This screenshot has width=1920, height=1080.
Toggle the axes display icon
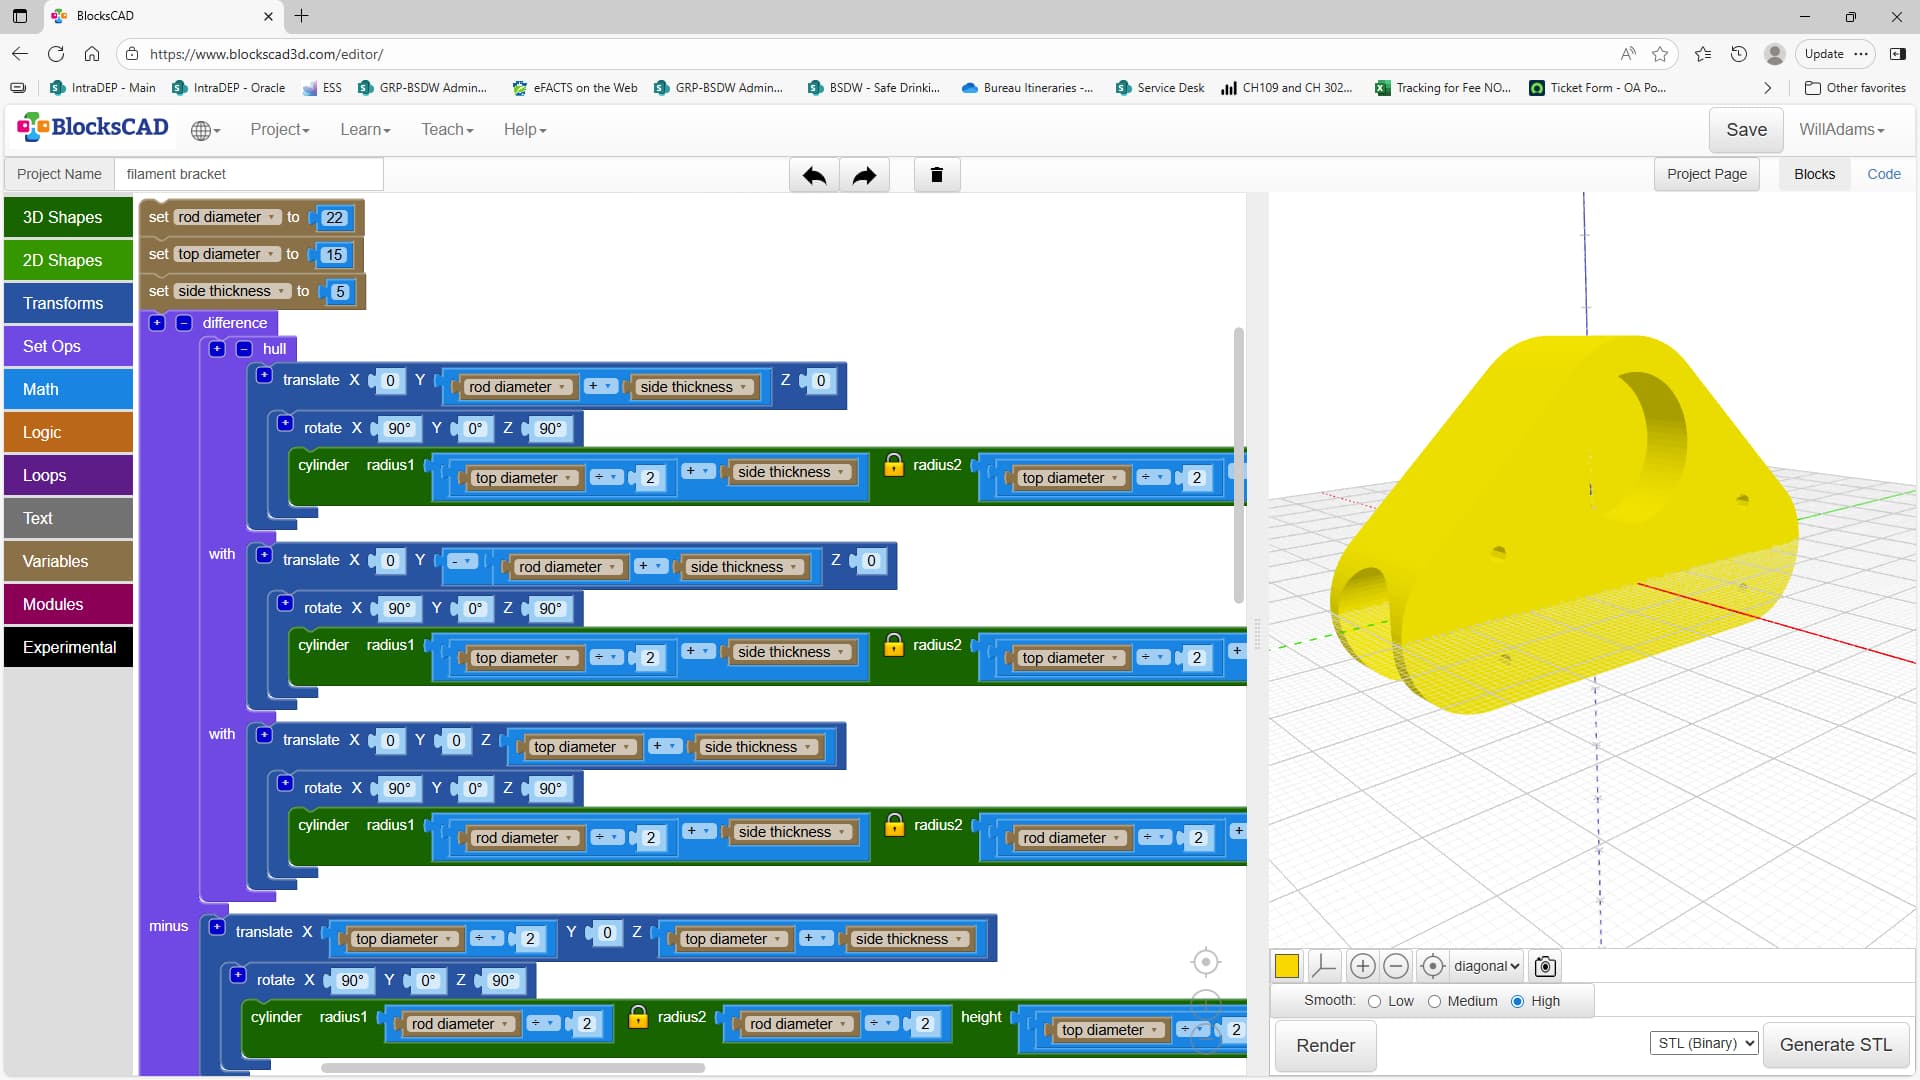point(1323,966)
